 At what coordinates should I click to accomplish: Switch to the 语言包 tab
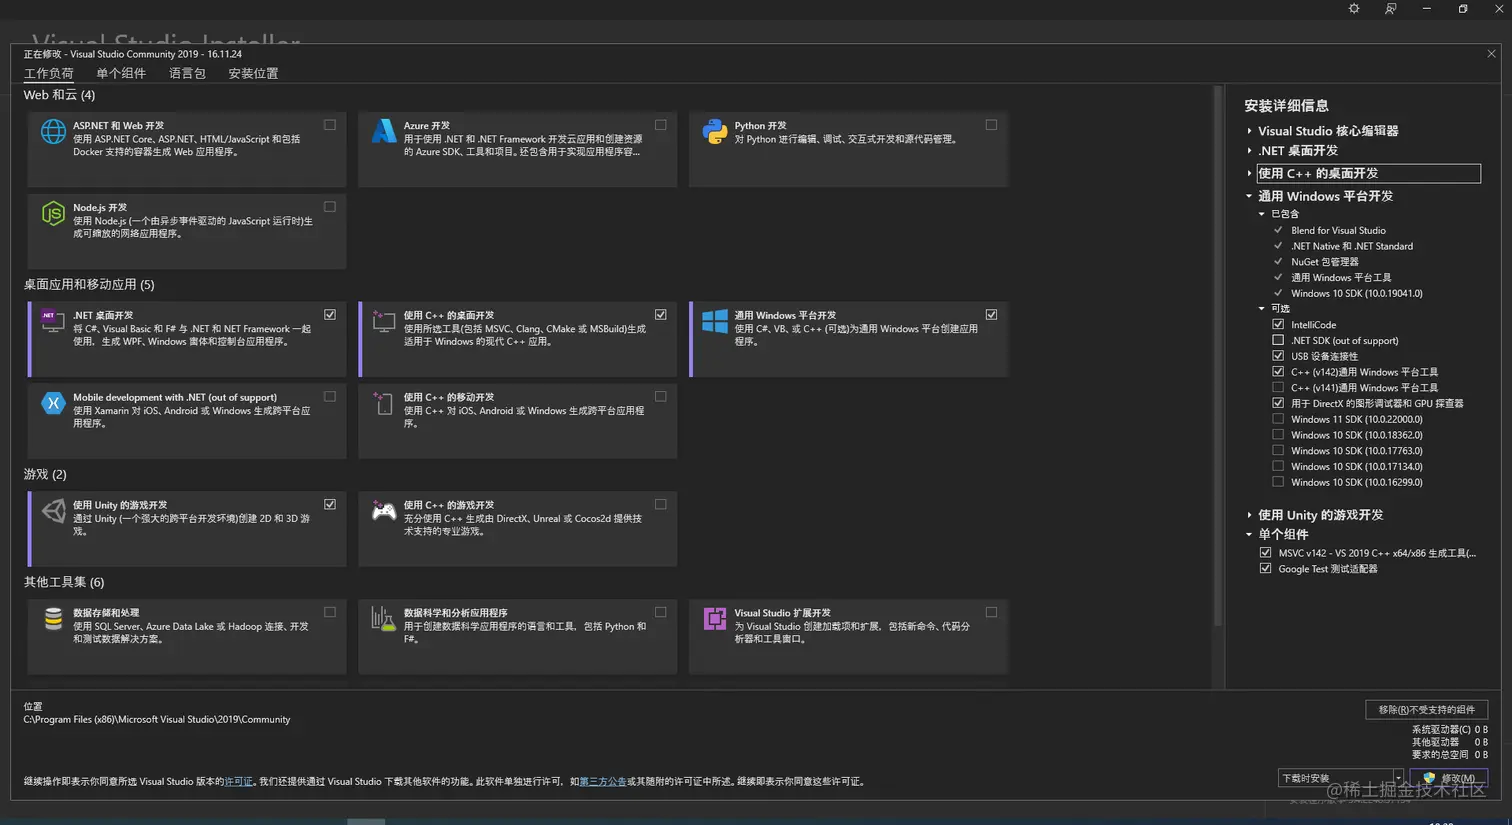187,74
